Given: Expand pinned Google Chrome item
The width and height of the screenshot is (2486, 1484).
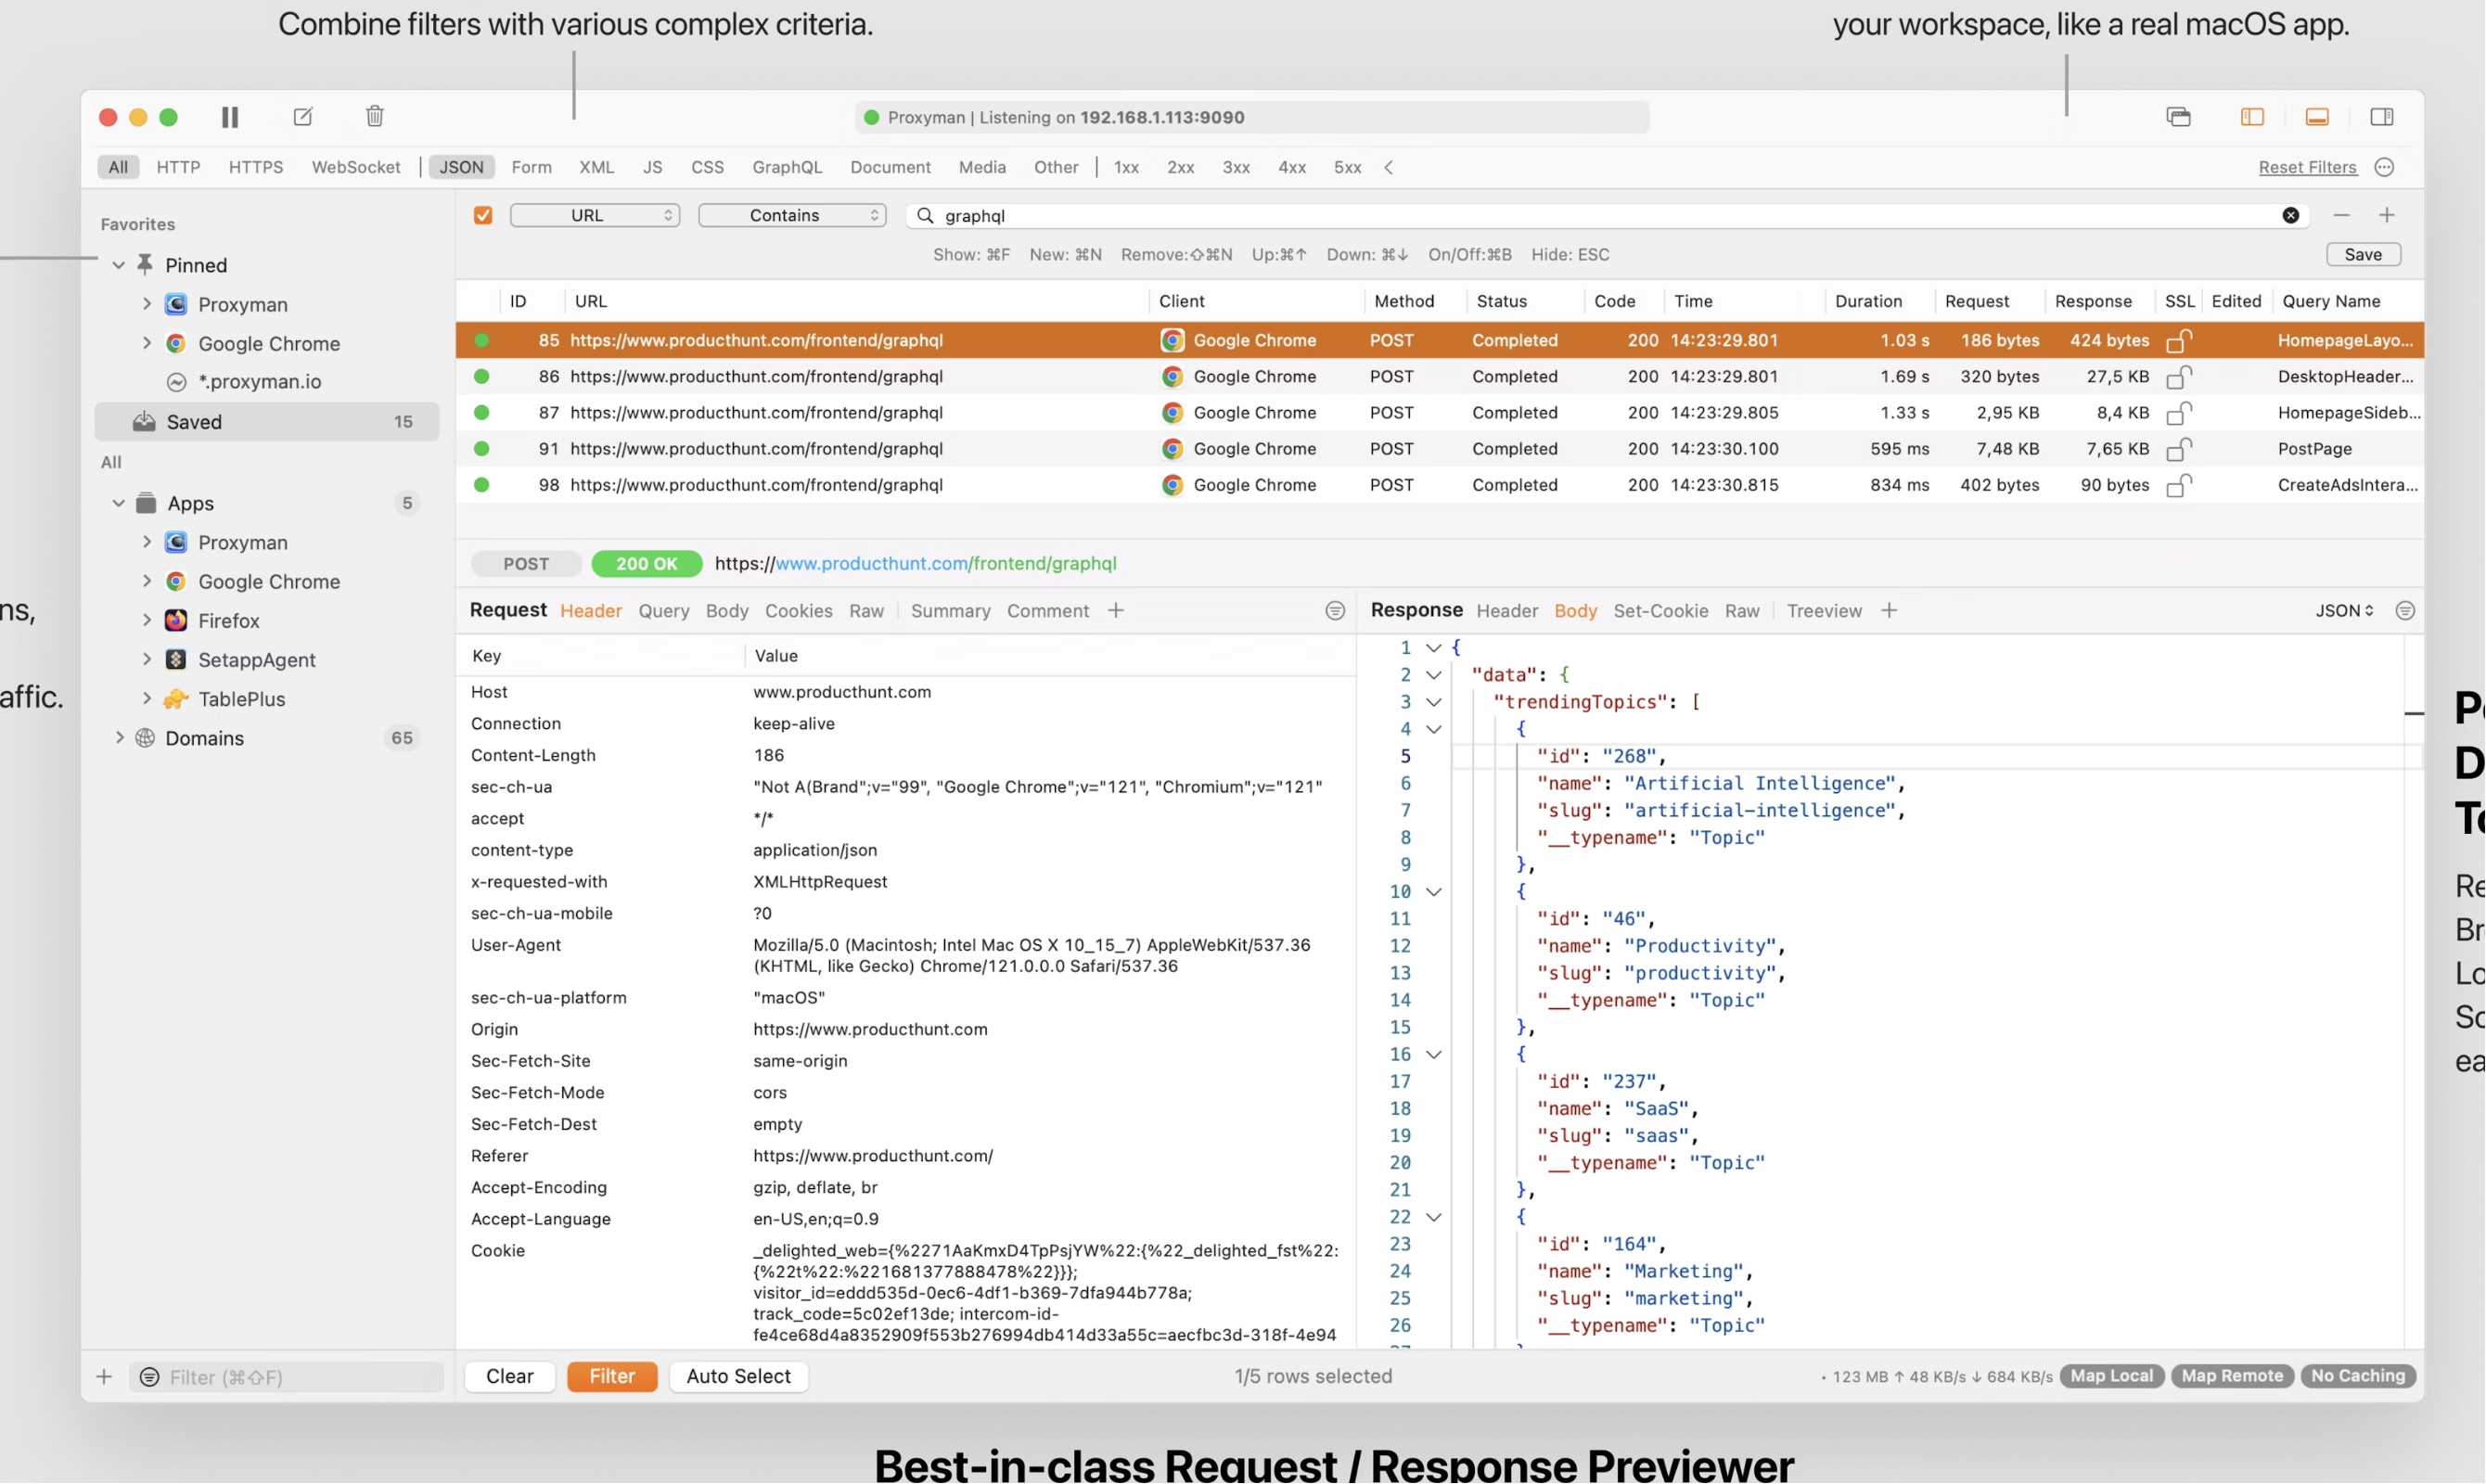Looking at the screenshot, I should point(147,343).
